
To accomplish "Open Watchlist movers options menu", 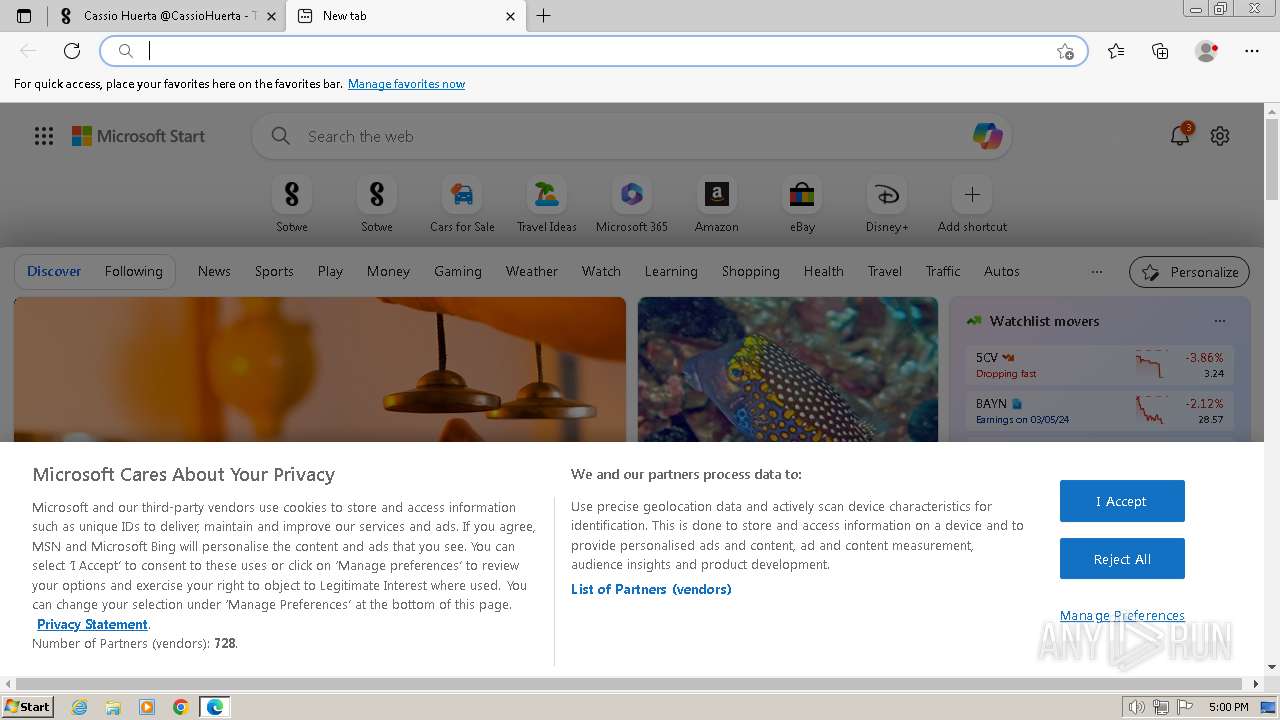I will pos(1220,321).
